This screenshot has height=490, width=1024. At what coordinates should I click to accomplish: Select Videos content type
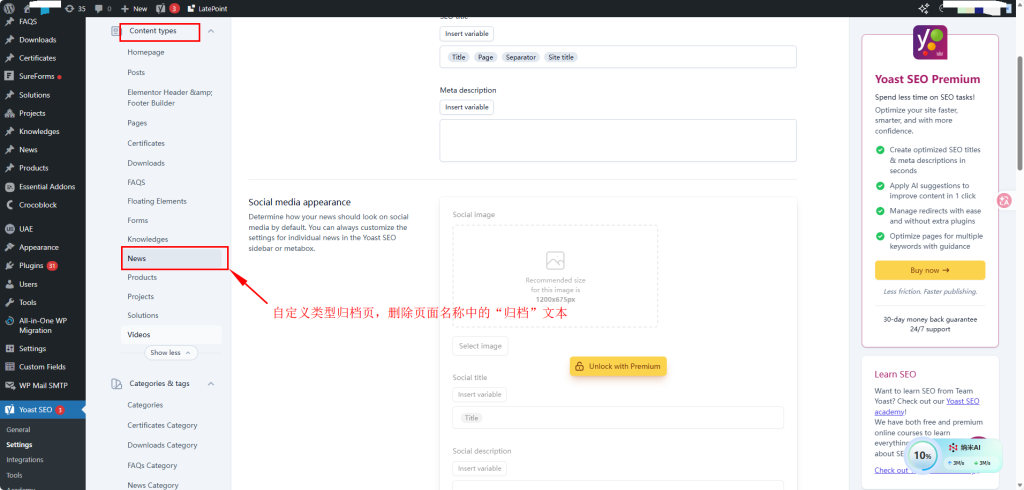pyautogui.click(x=139, y=334)
